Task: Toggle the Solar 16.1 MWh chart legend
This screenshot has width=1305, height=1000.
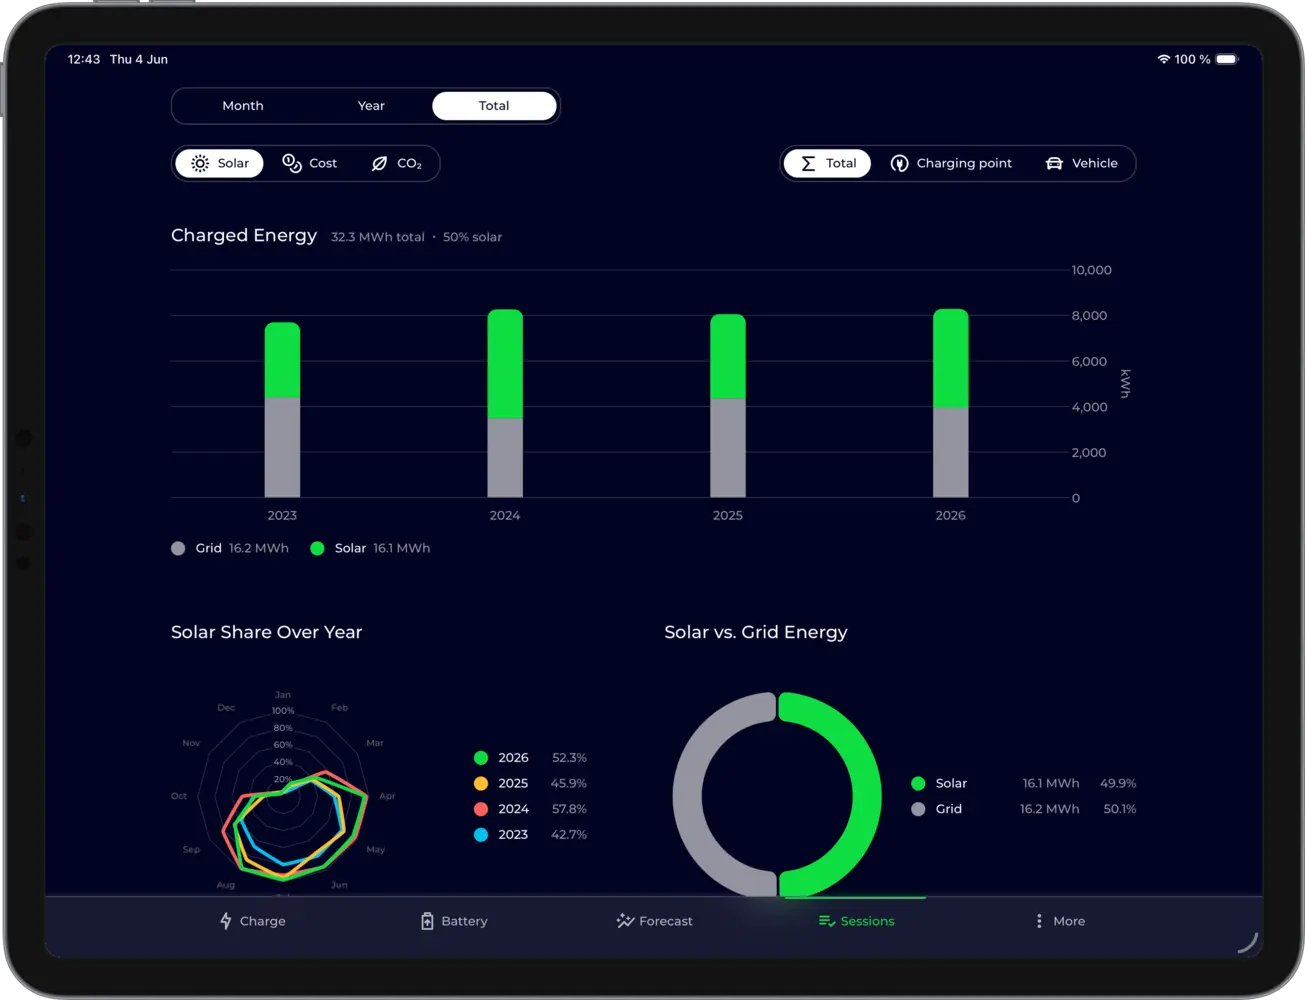Action: click(370, 548)
